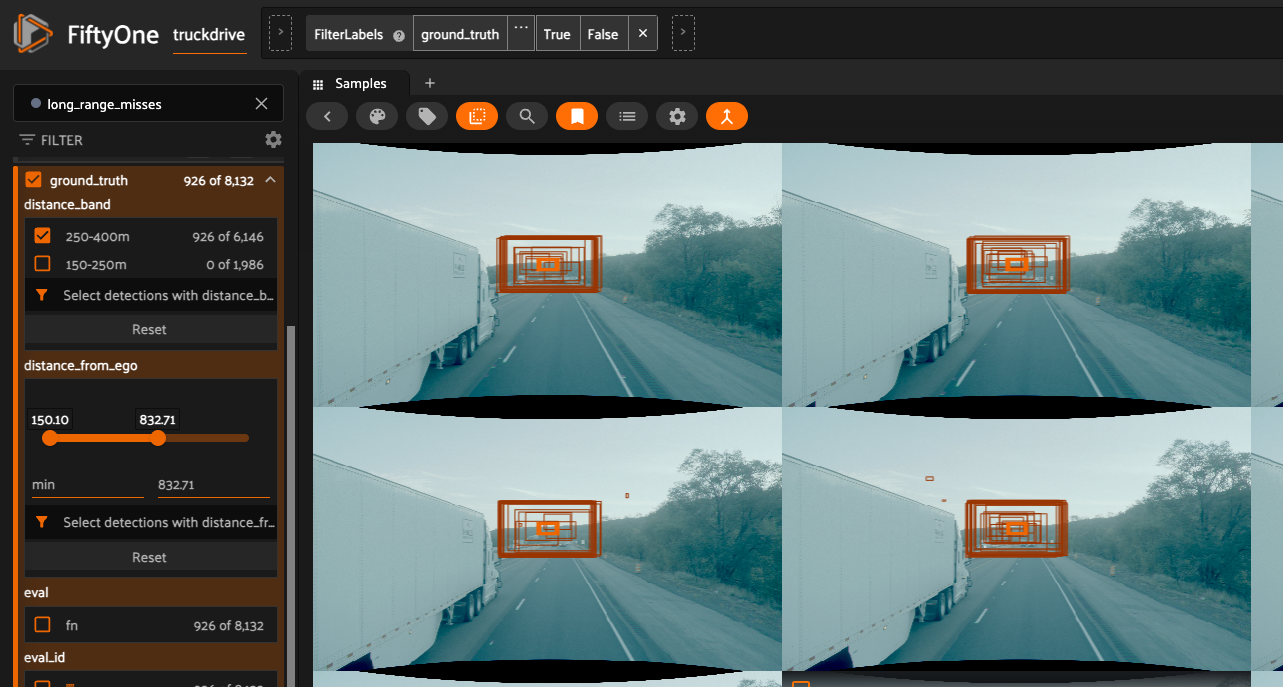The image size is (1283, 687).
Task: Toggle the patches view icon
Action: 477,117
